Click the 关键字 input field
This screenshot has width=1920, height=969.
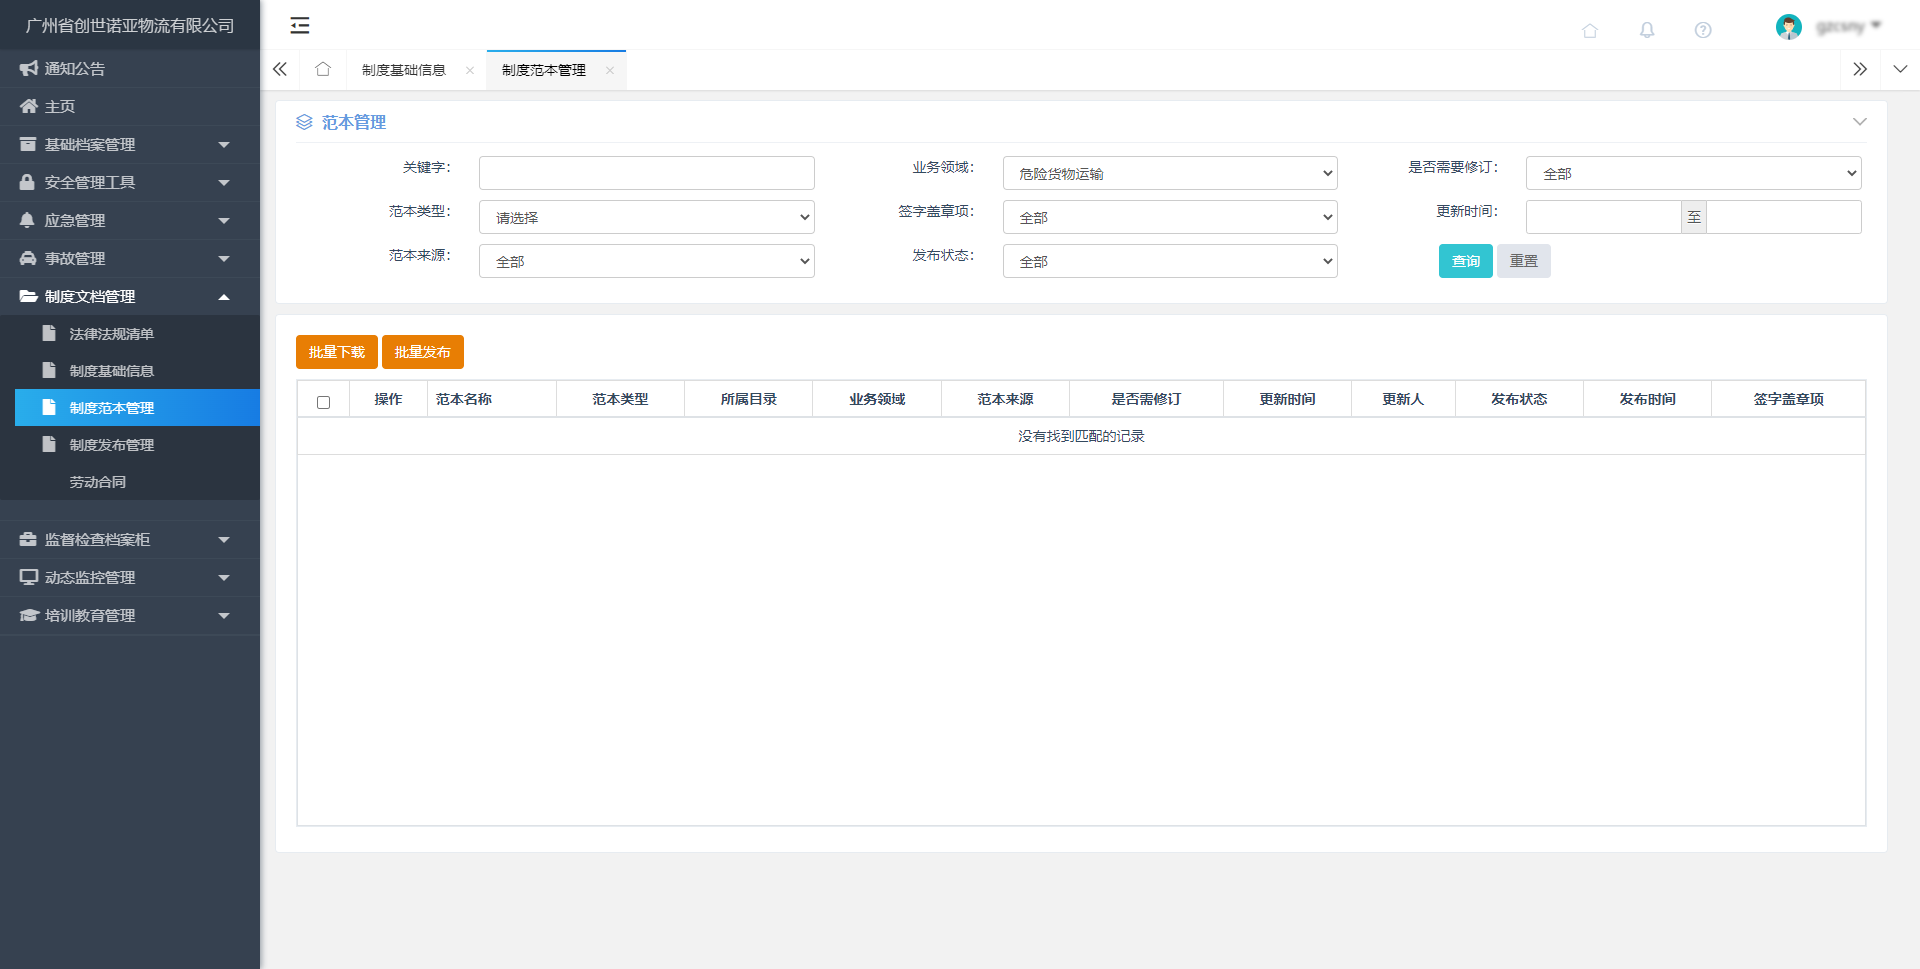click(x=646, y=173)
